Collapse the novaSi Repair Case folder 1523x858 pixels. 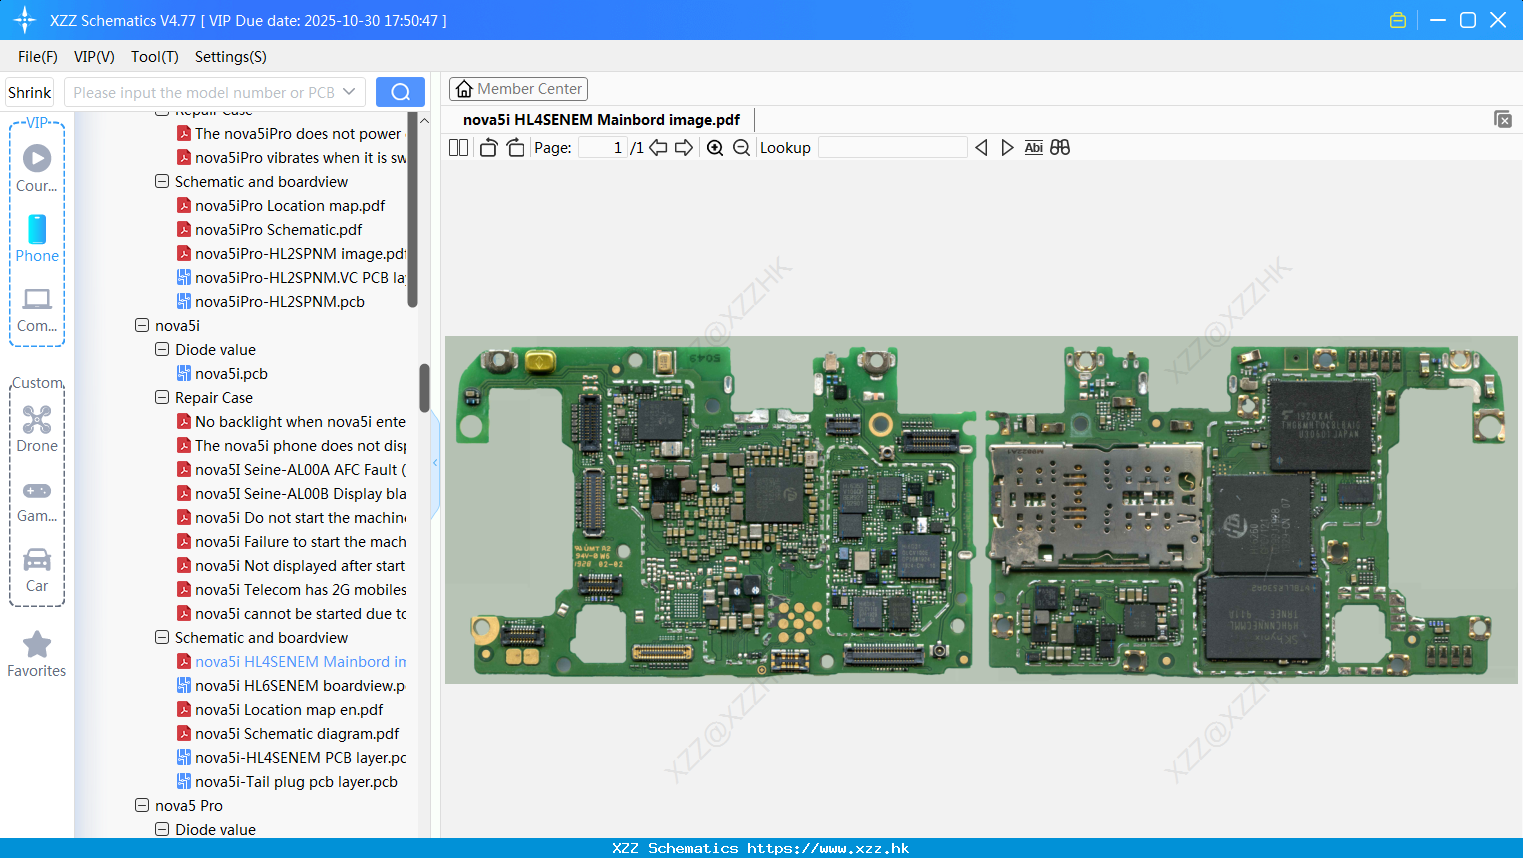point(162,398)
